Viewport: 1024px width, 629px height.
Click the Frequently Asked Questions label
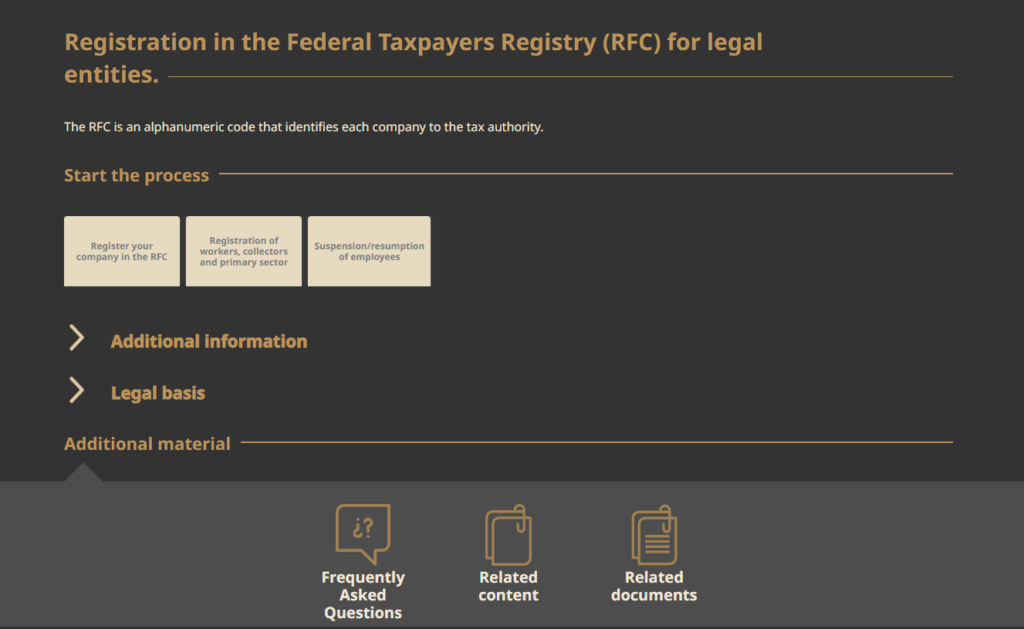362,594
